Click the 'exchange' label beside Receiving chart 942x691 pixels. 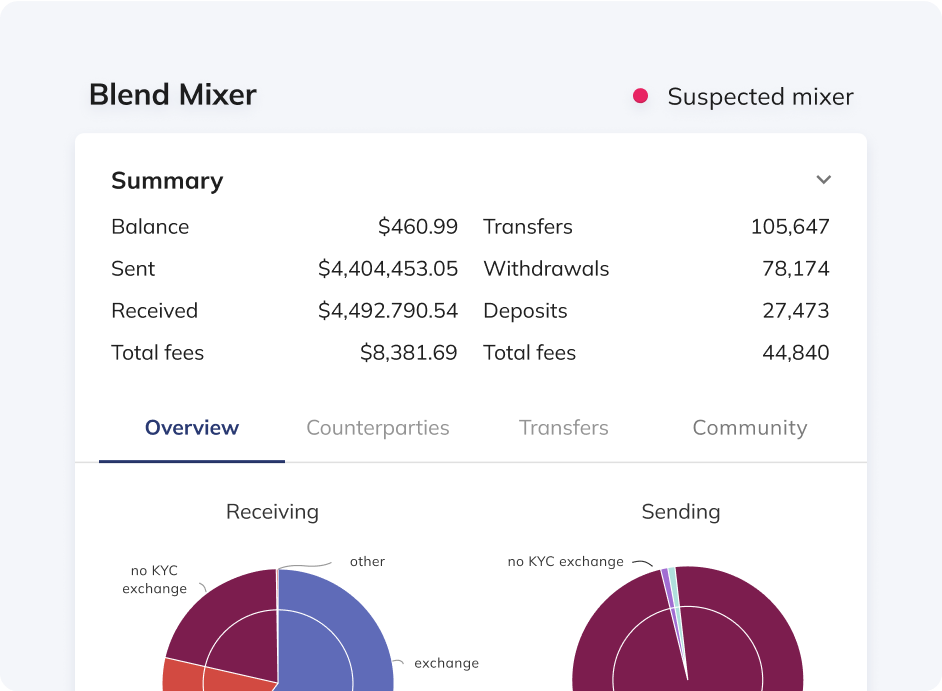(446, 663)
